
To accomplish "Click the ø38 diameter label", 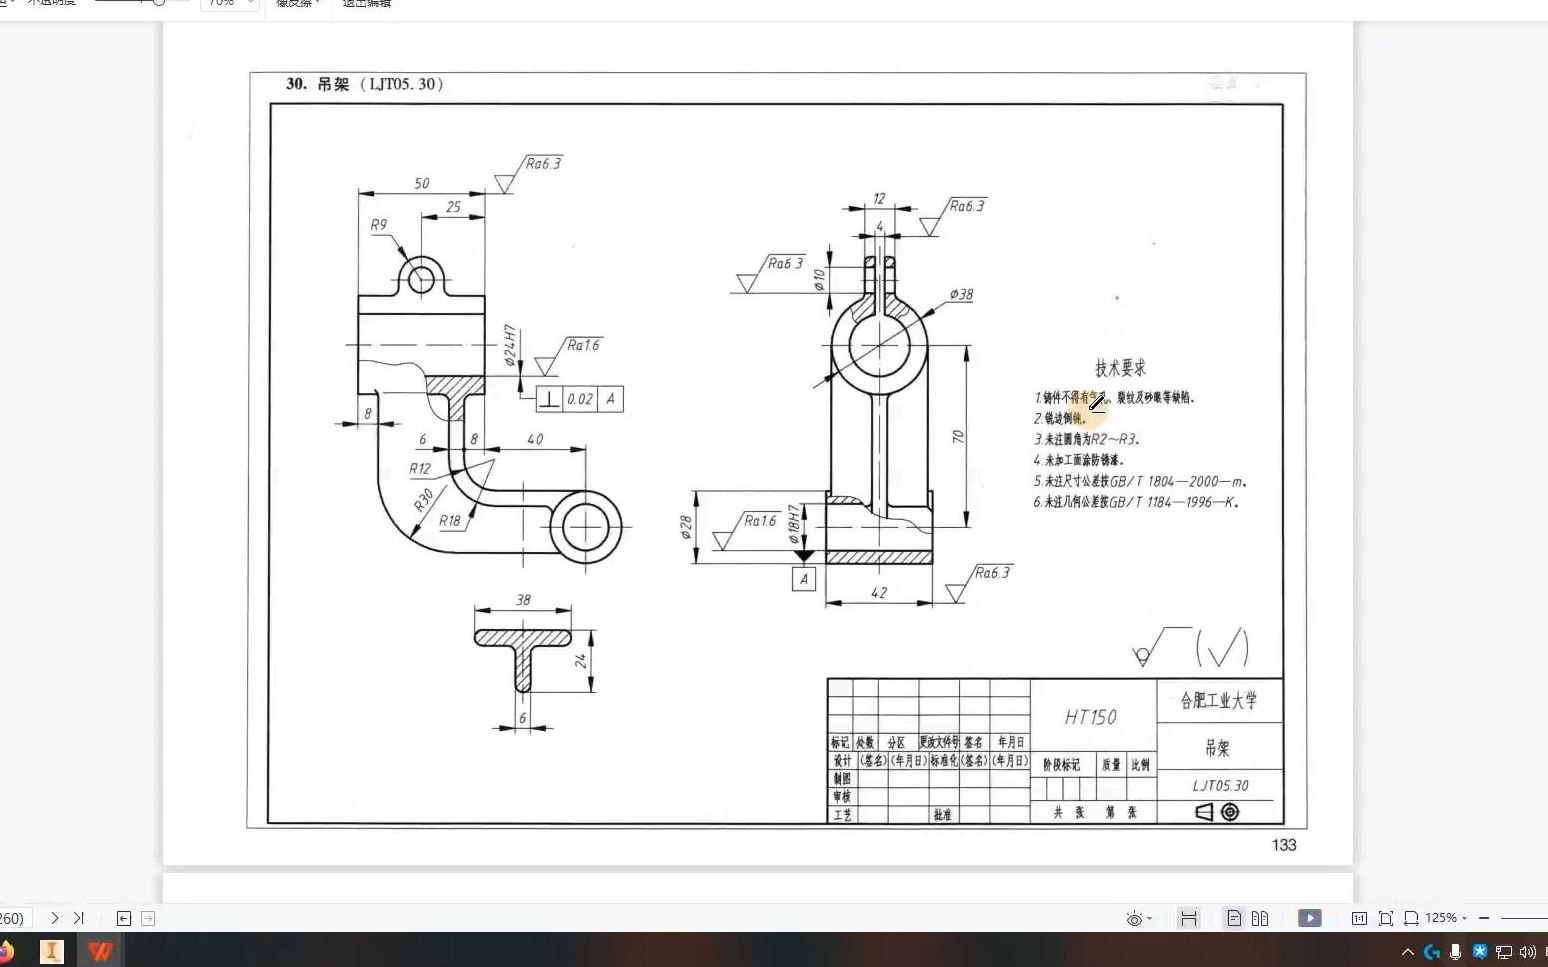I will click(961, 294).
